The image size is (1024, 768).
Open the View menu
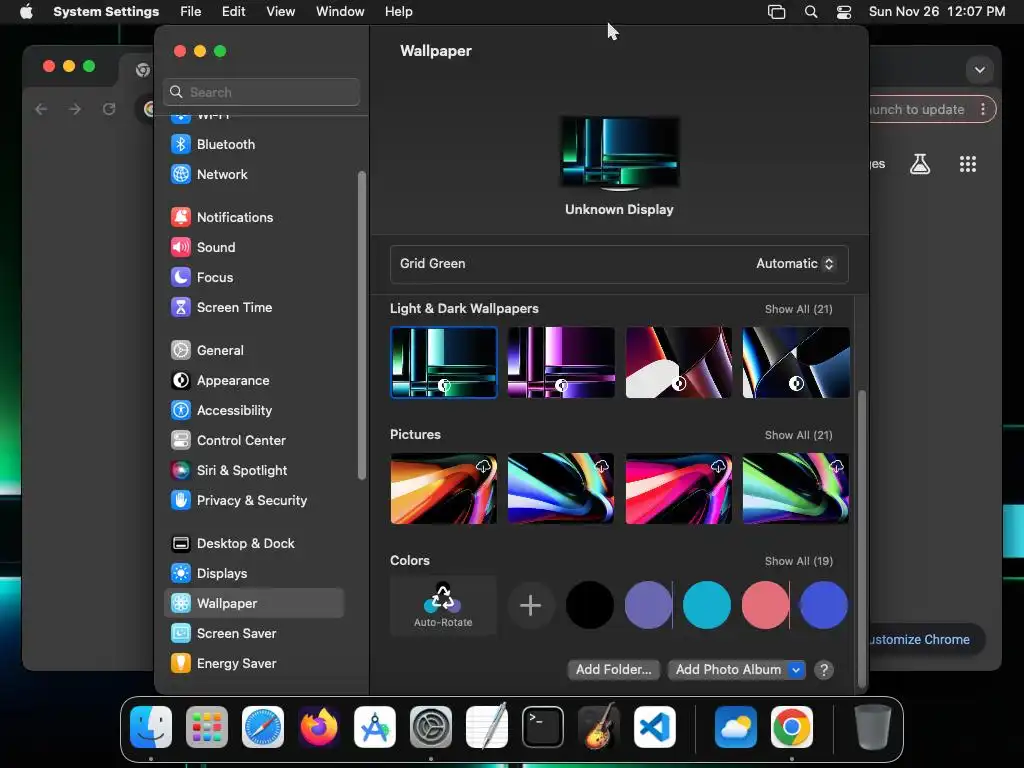click(281, 12)
